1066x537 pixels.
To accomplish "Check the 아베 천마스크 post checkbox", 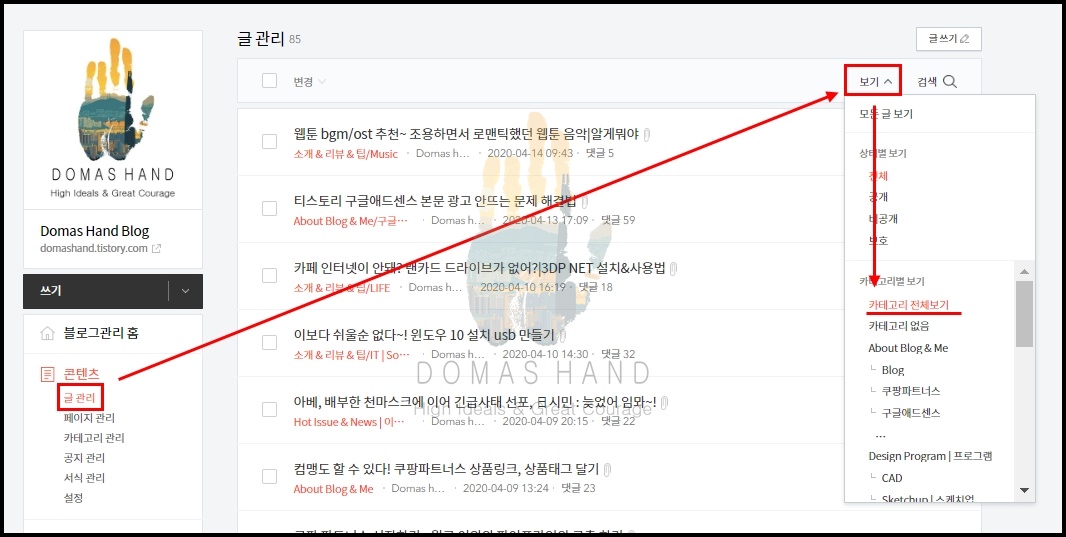I will 269,410.
